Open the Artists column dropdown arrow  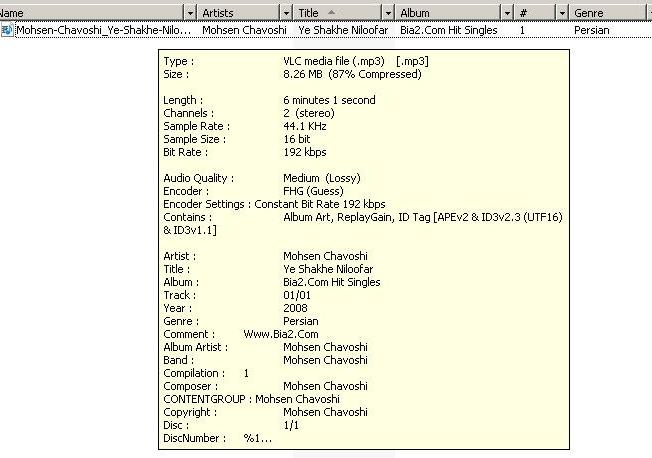(286, 13)
